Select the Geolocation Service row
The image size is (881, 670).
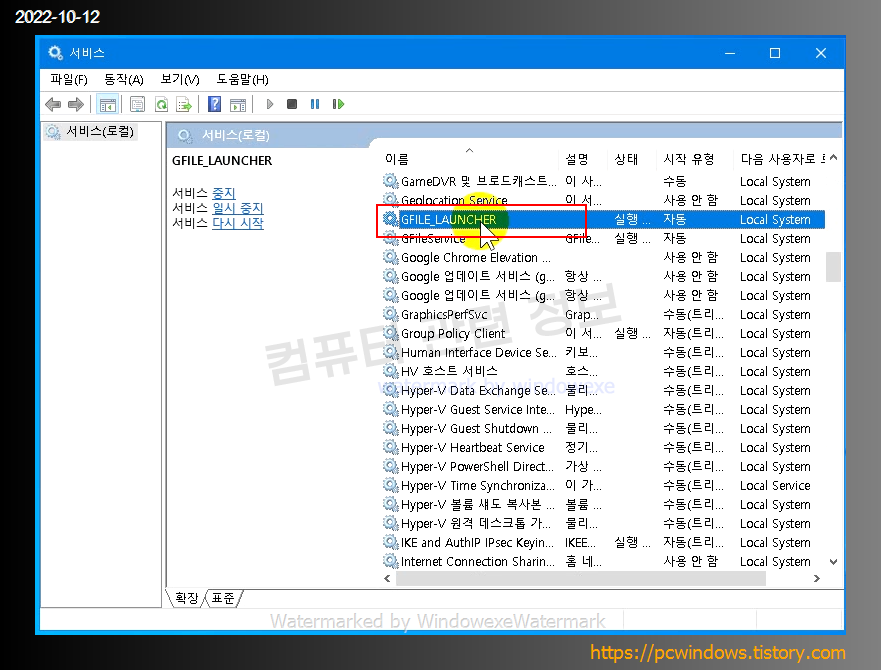coord(603,200)
